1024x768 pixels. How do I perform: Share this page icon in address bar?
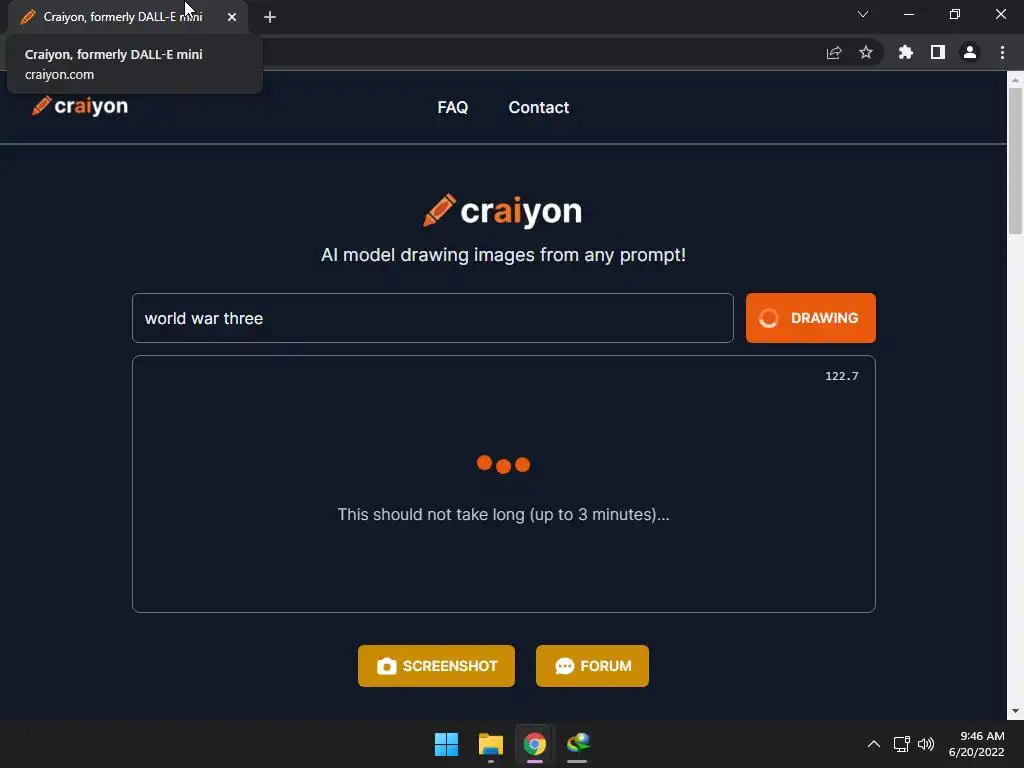coord(834,52)
